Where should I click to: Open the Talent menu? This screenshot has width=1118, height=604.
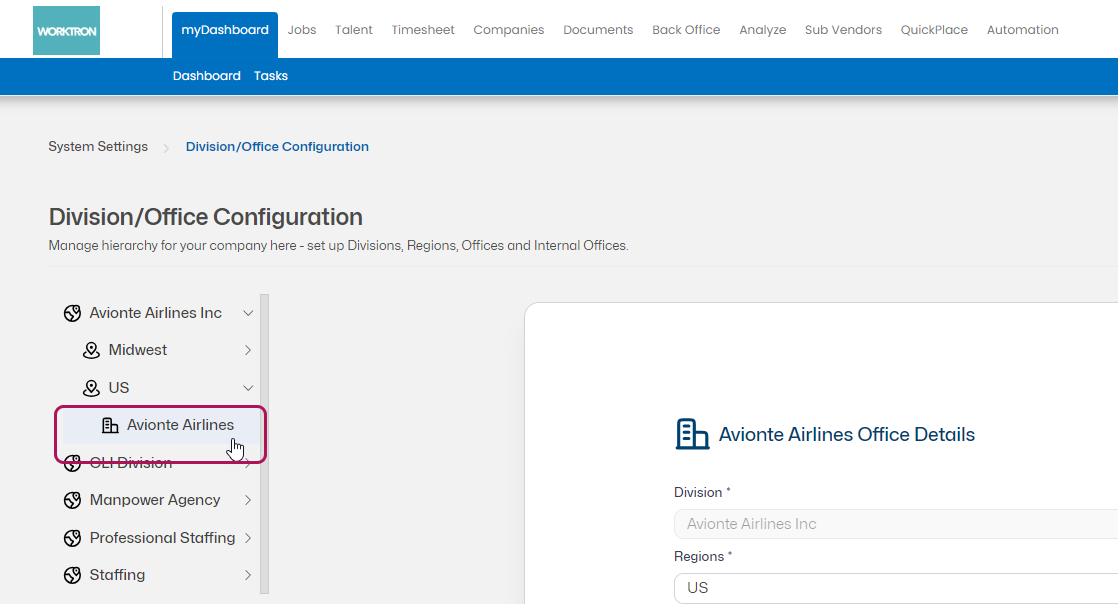354,30
